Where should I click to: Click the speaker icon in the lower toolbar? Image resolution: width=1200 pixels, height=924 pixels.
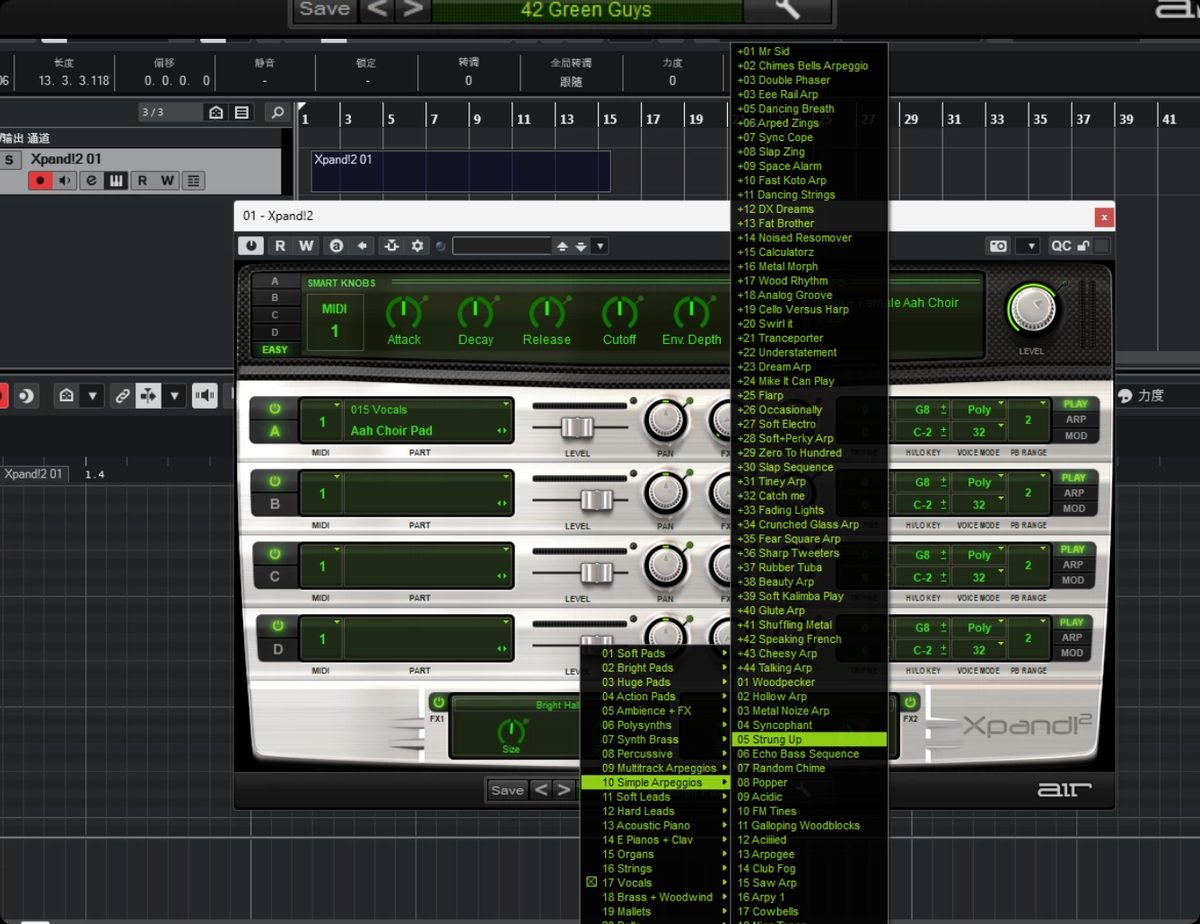pos(205,396)
